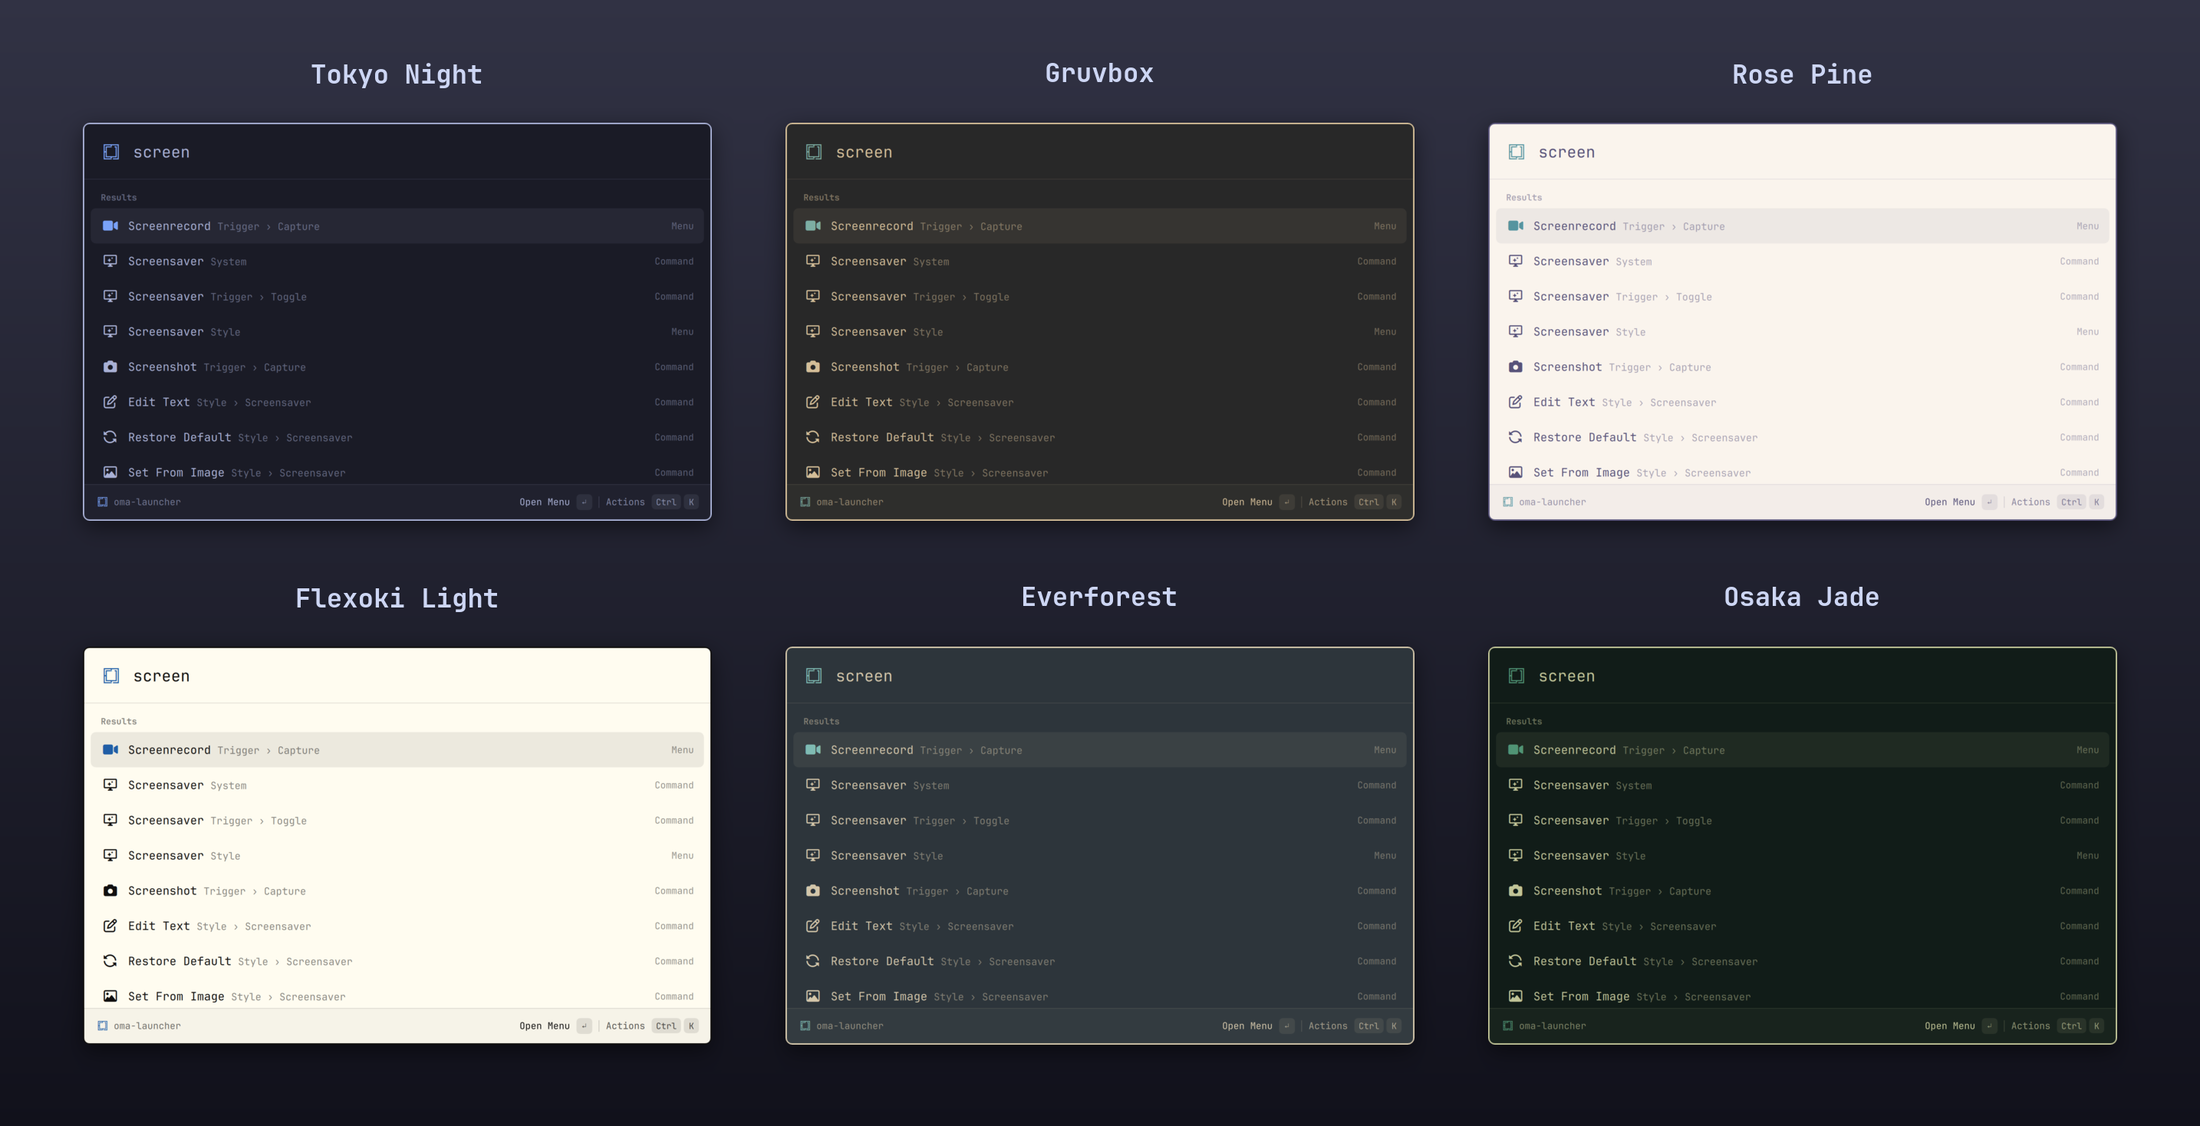Click Actions in Osaka Jade footer
The width and height of the screenshot is (2200, 1126).
click(2030, 1026)
